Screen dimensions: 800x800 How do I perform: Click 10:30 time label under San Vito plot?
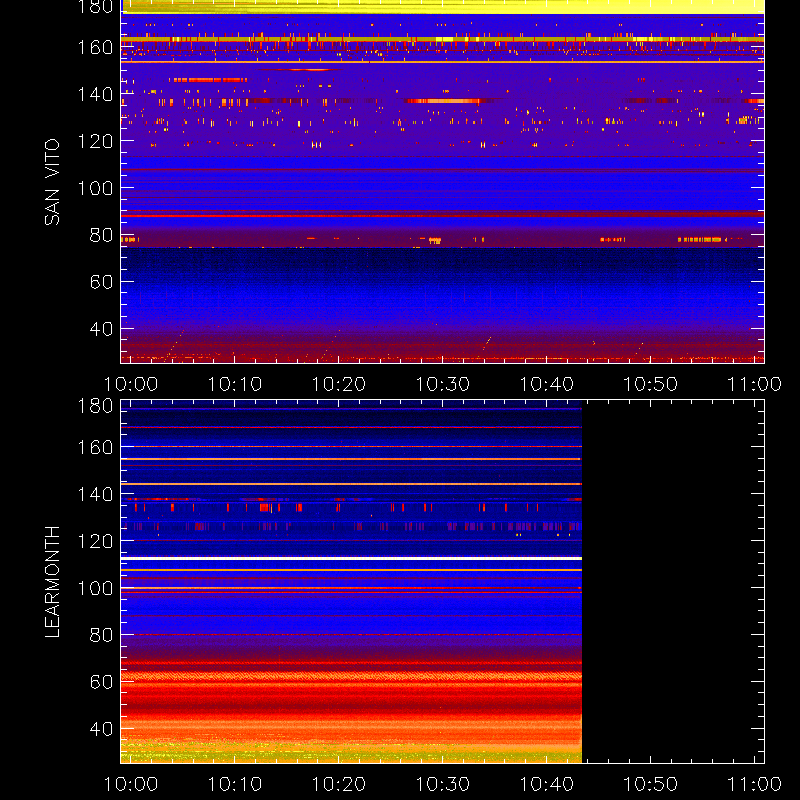[x=442, y=384]
